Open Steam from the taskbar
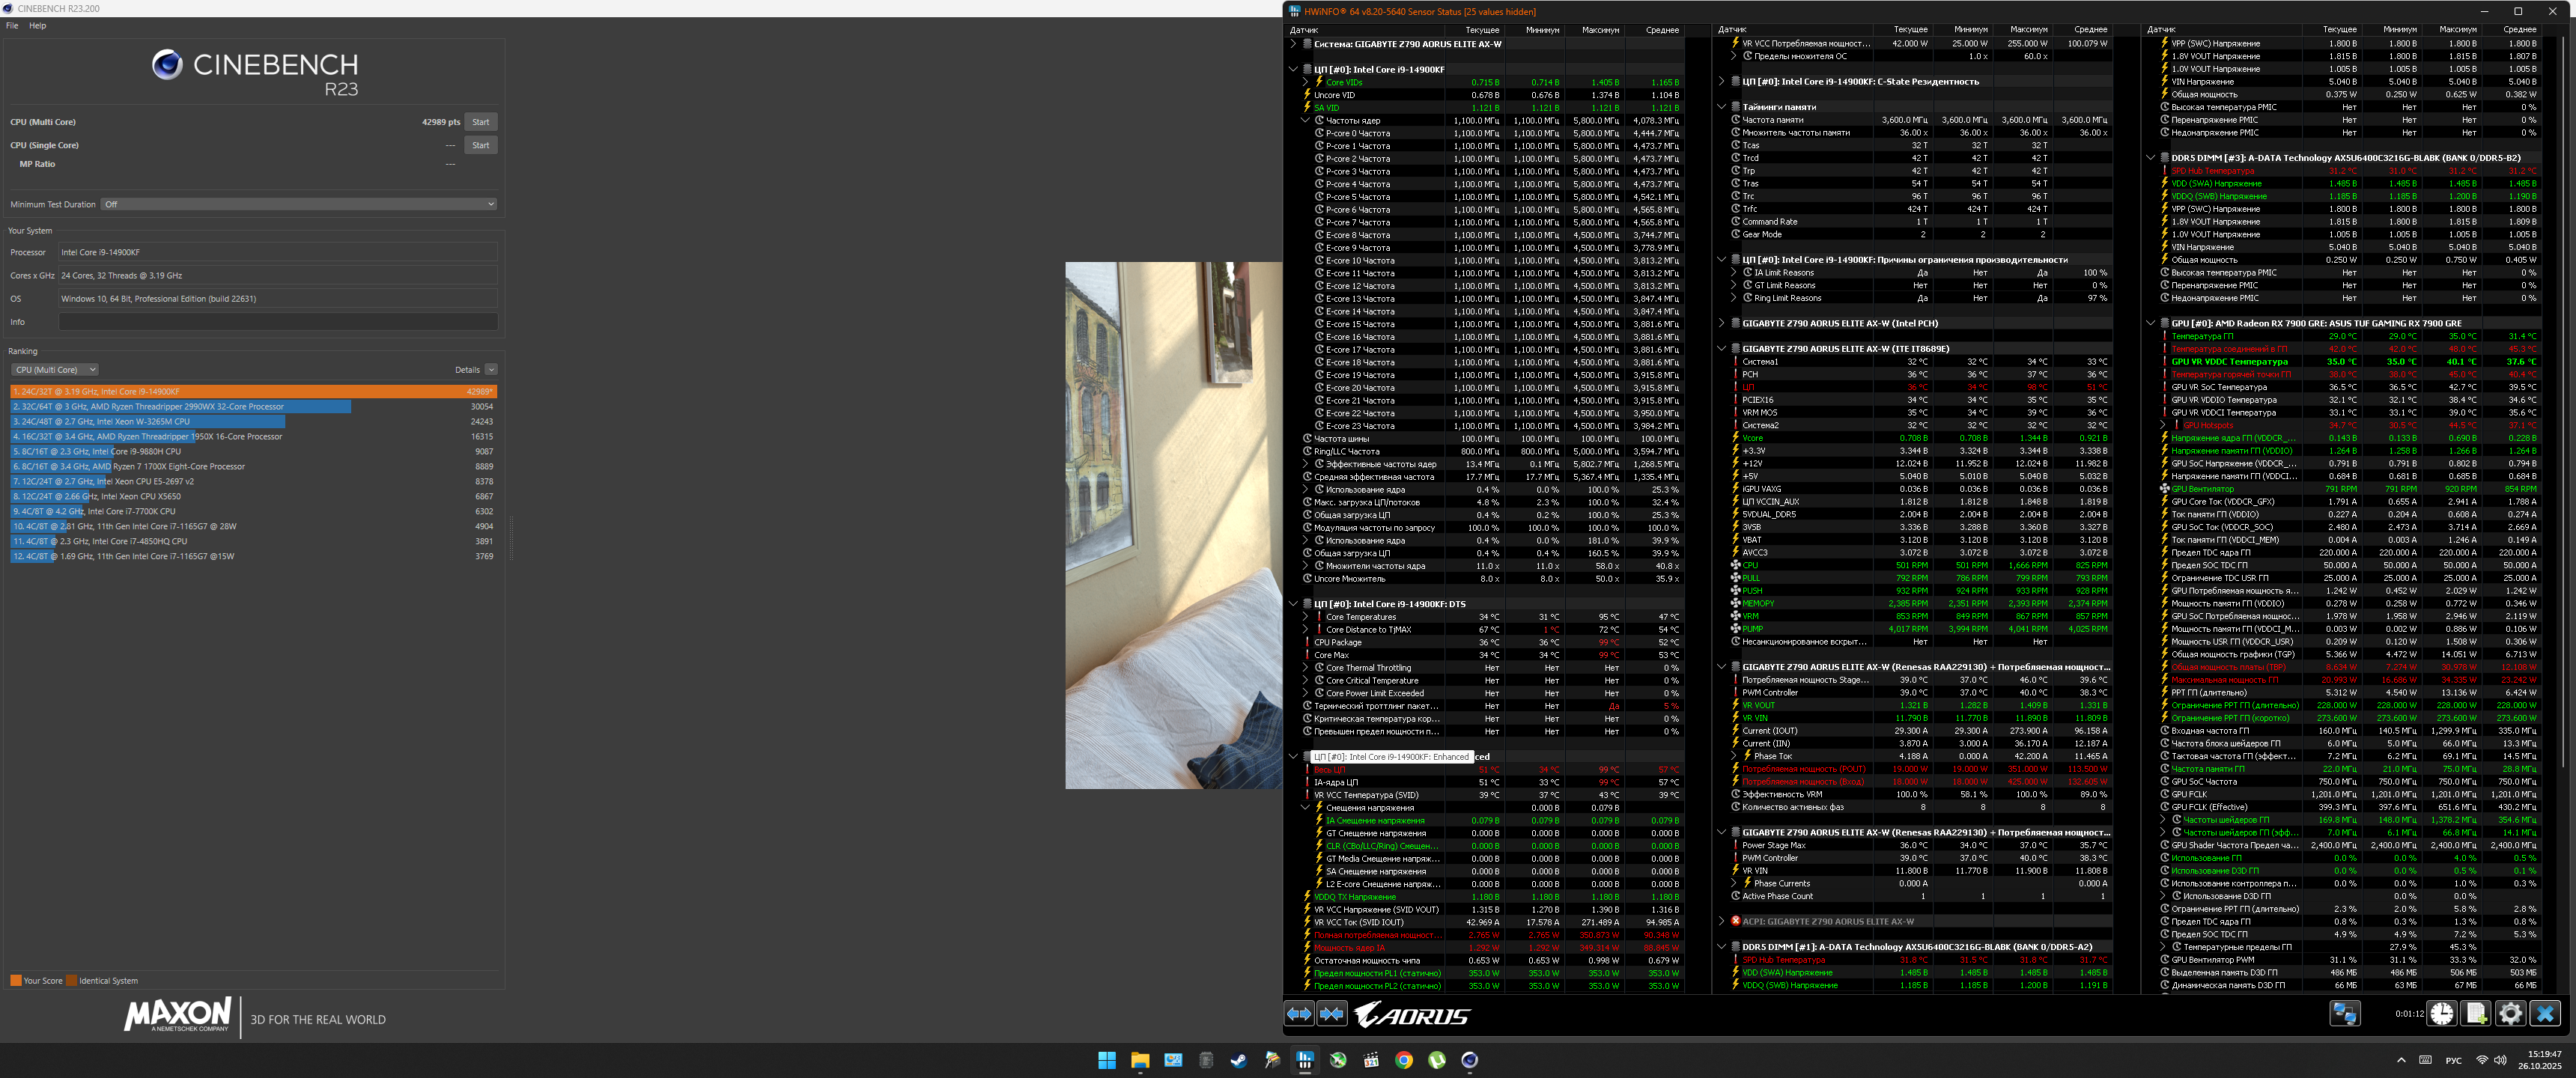 click(1238, 1060)
